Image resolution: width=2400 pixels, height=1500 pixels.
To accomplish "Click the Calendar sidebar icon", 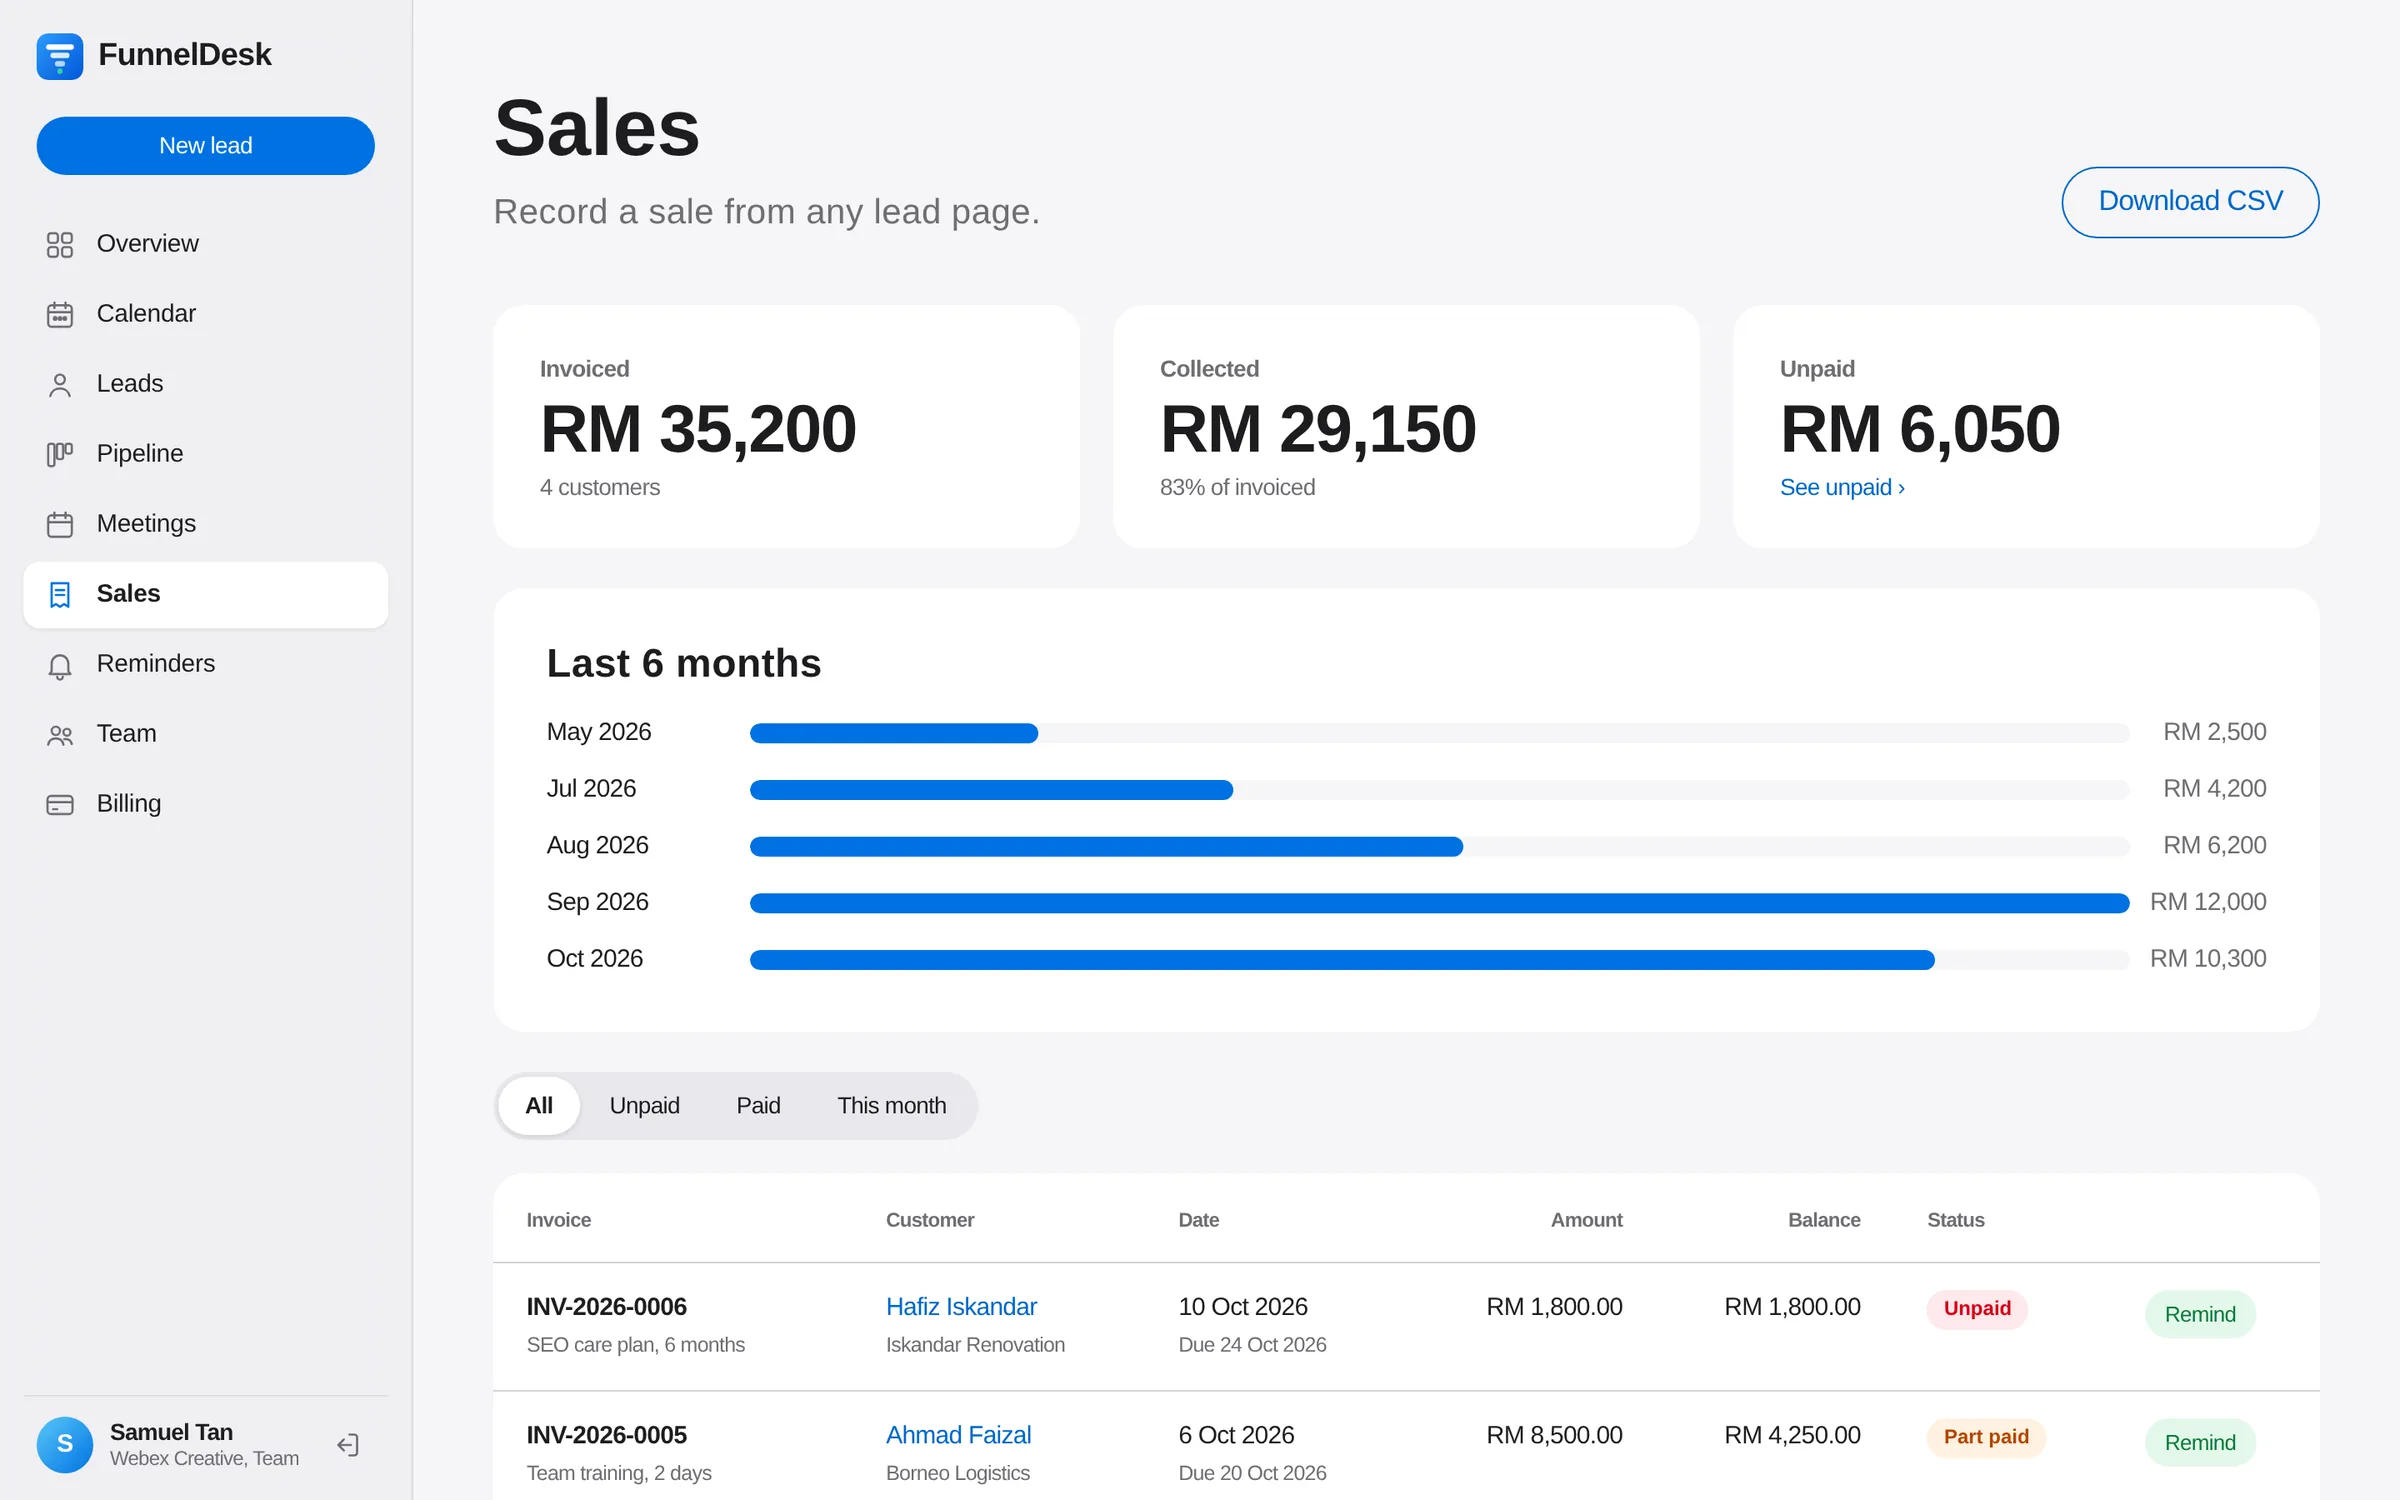I will click(x=60, y=314).
